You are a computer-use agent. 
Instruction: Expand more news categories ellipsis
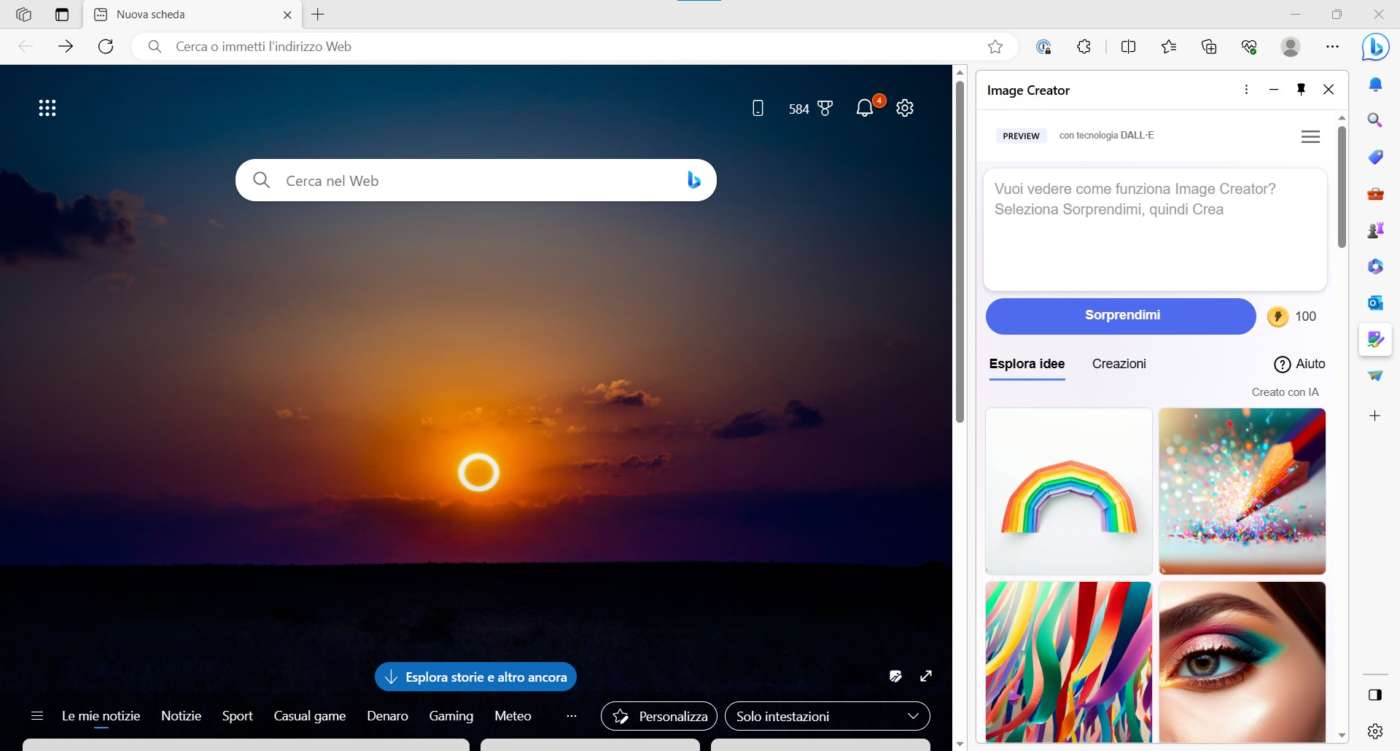pyautogui.click(x=571, y=716)
